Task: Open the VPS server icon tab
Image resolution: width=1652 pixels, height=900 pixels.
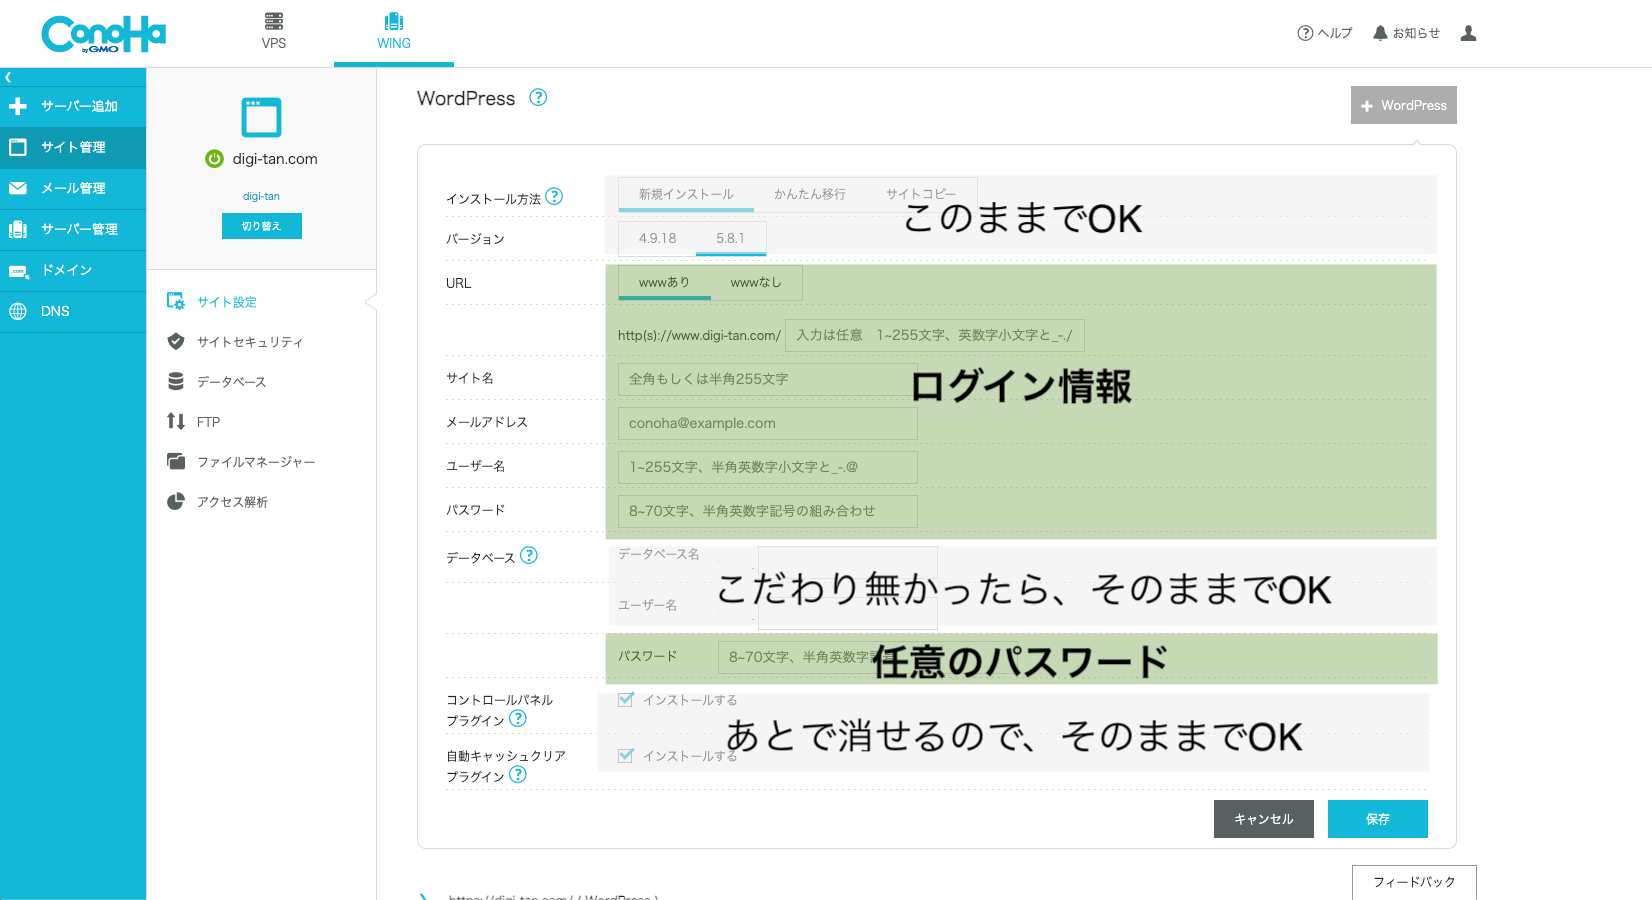Action: 273,31
